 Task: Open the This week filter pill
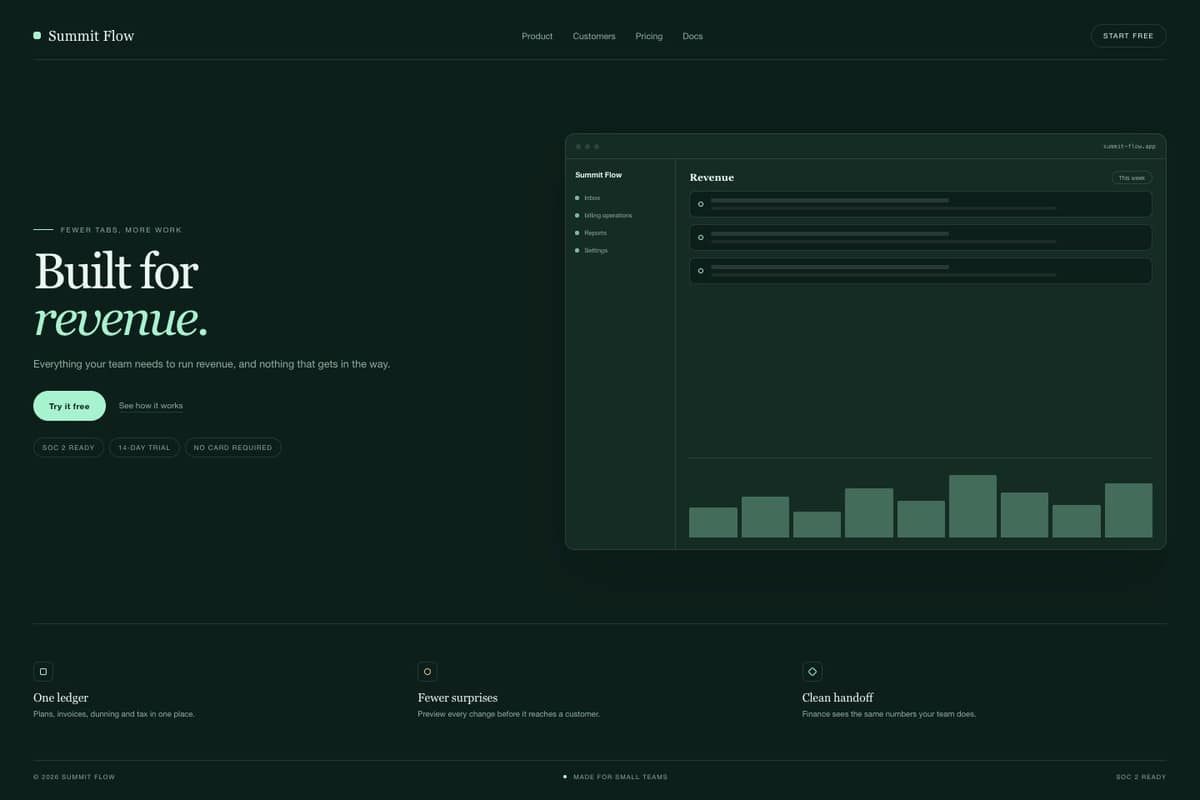[x=1132, y=178]
